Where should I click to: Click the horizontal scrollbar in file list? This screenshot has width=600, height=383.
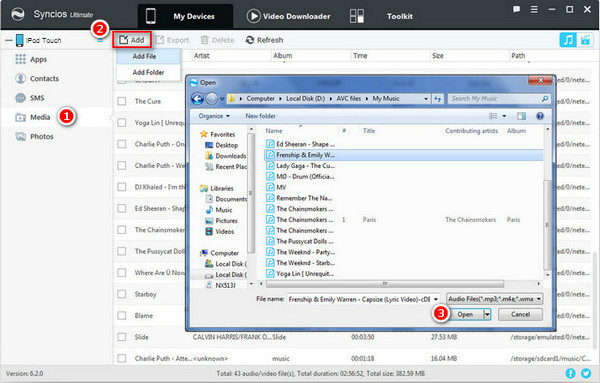[x=385, y=284]
